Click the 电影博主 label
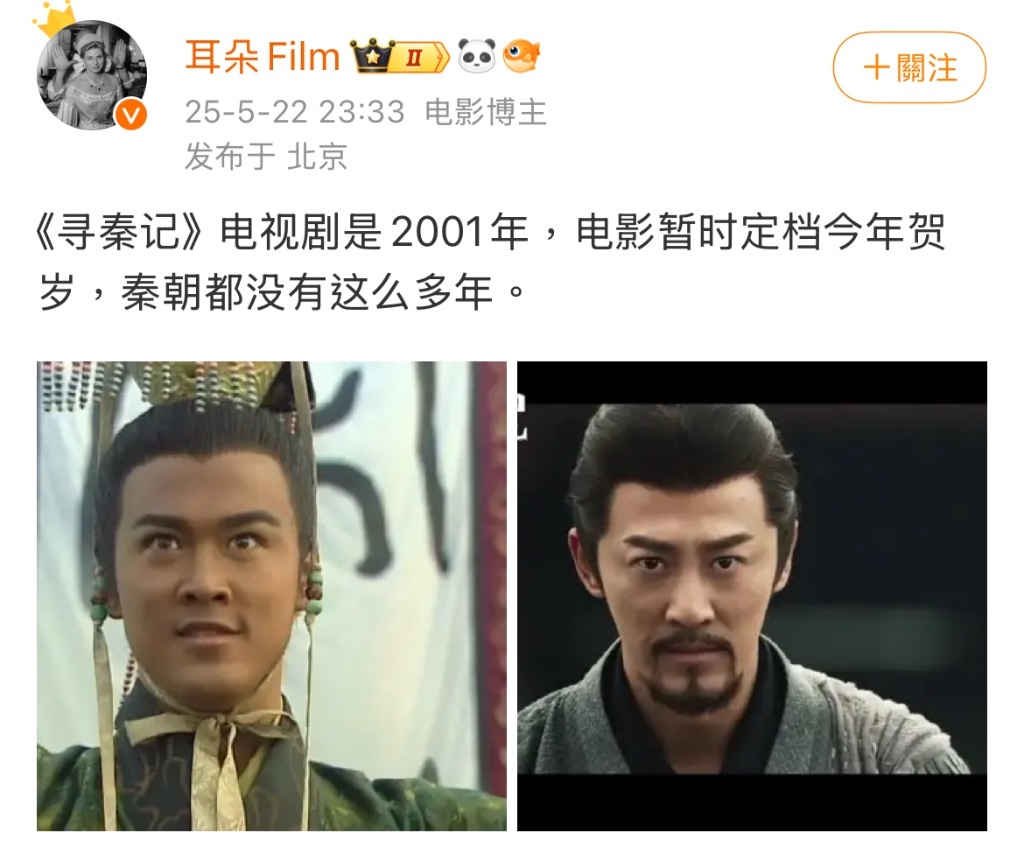The image size is (1024, 861). tap(485, 112)
